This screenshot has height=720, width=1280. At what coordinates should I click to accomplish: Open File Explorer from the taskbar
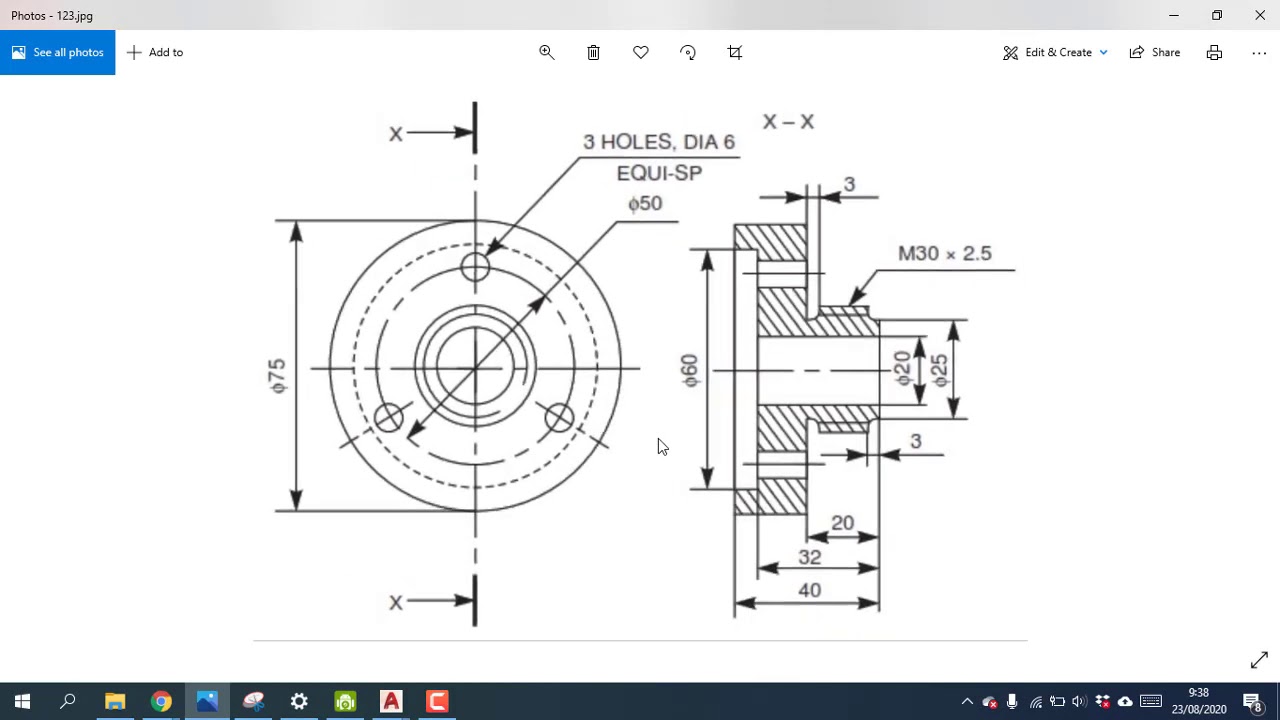115,701
